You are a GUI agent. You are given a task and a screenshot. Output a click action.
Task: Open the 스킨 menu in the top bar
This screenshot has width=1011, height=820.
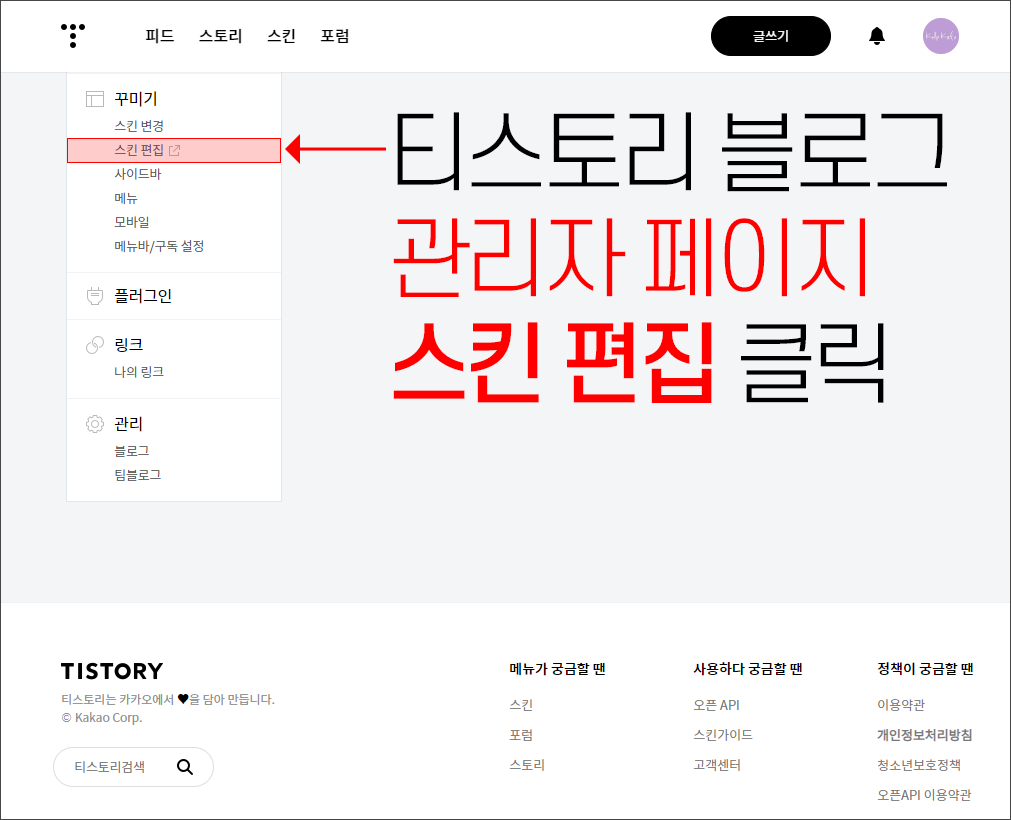(x=281, y=36)
